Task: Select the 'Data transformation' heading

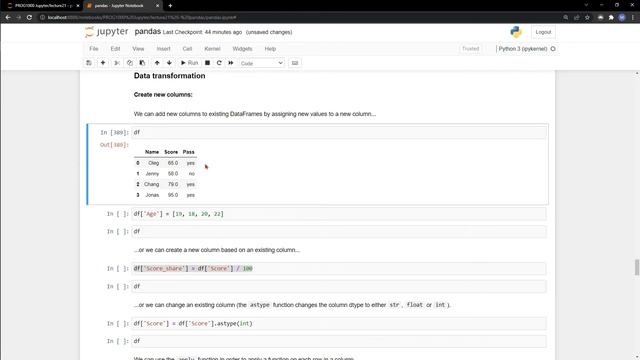Action: pos(169,76)
